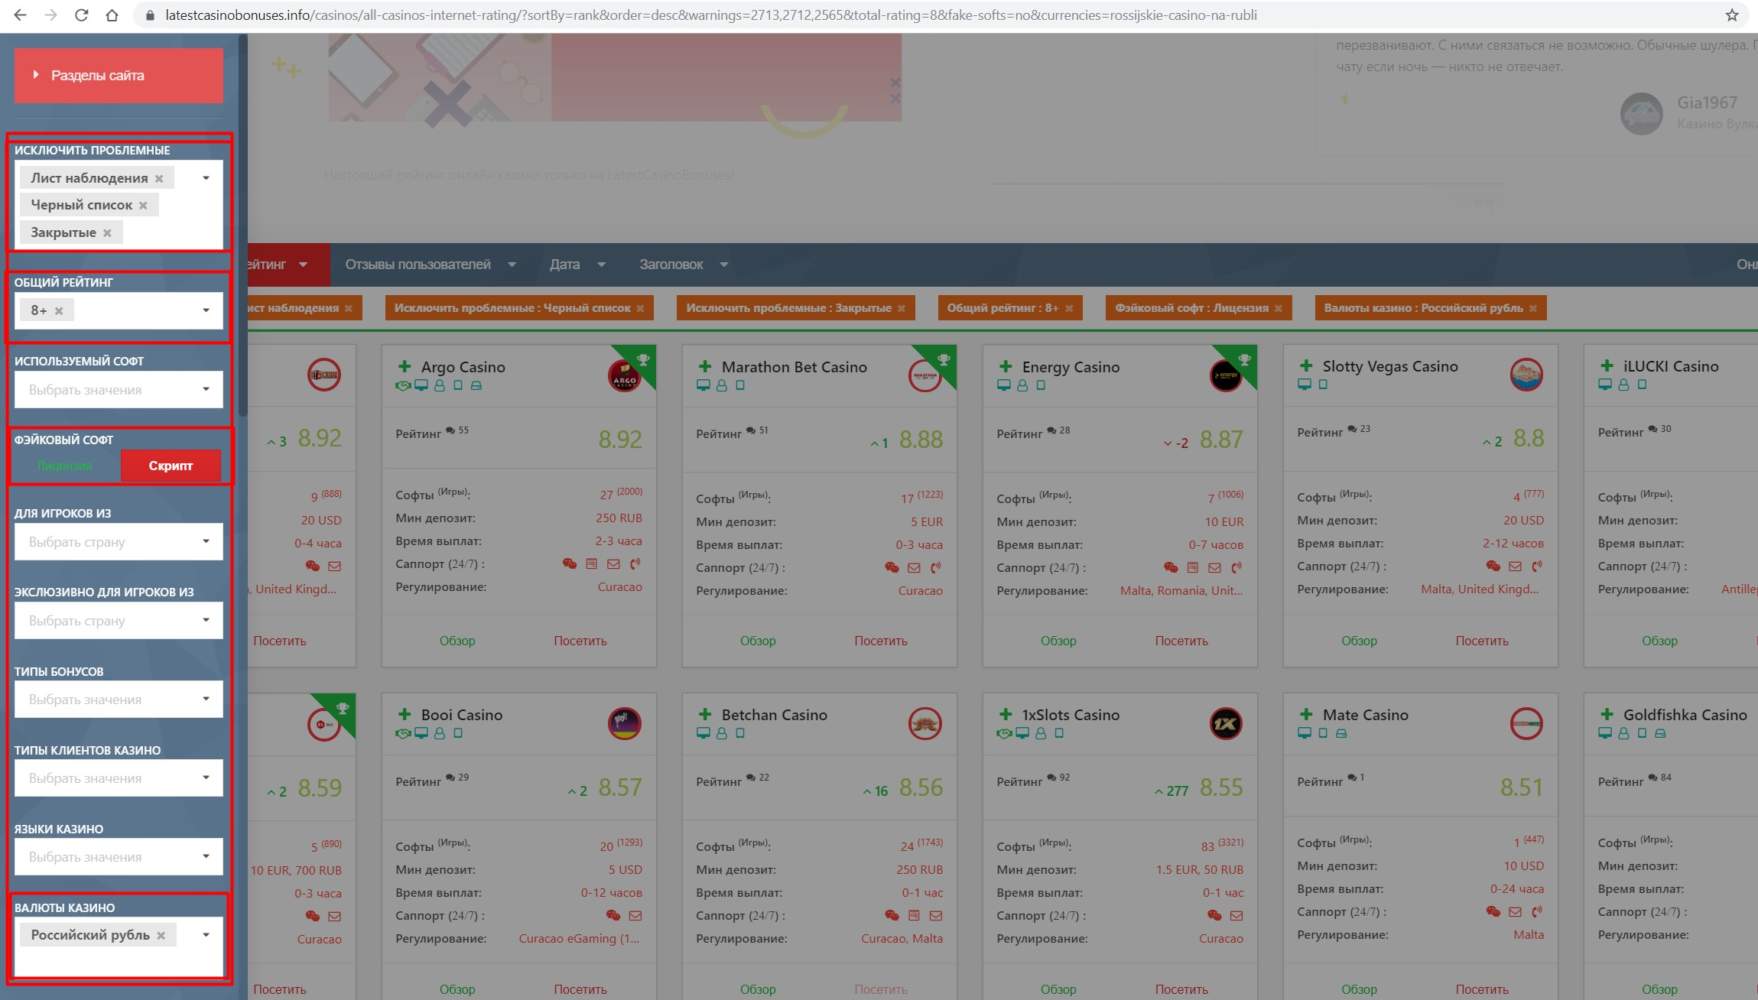Toggle fake soft filter to Лицензия
The image size is (1758, 1000).
(x=65, y=466)
